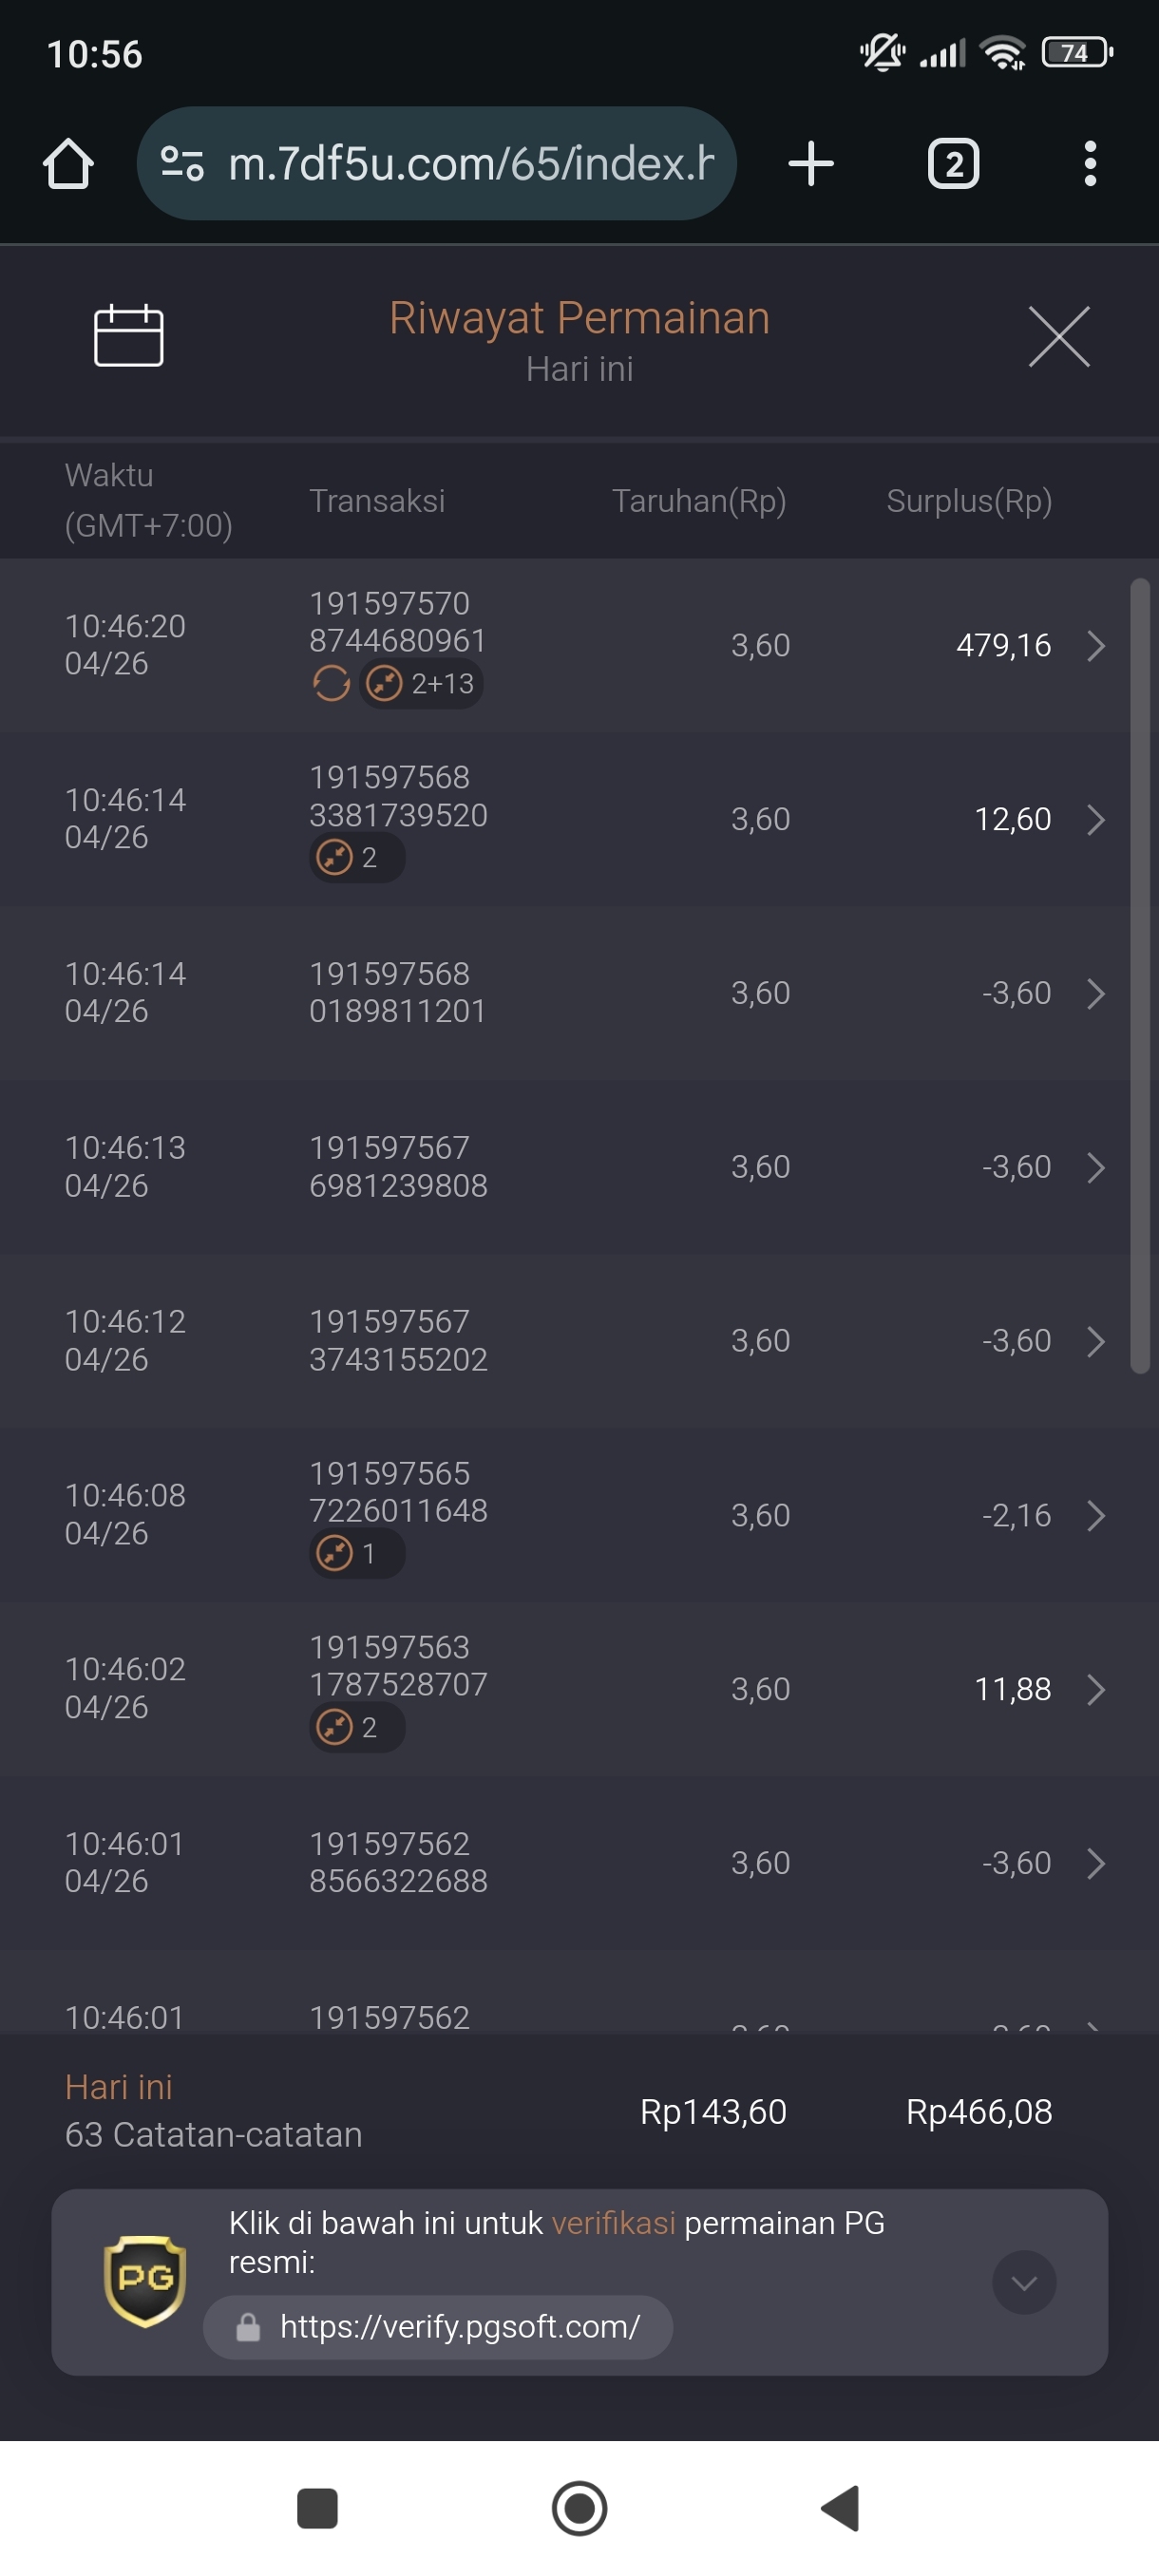Screen dimensions: 1159x2576
Task: Open the calendar date filter icon
Action: pyautogui.click(x=128, y=335)
